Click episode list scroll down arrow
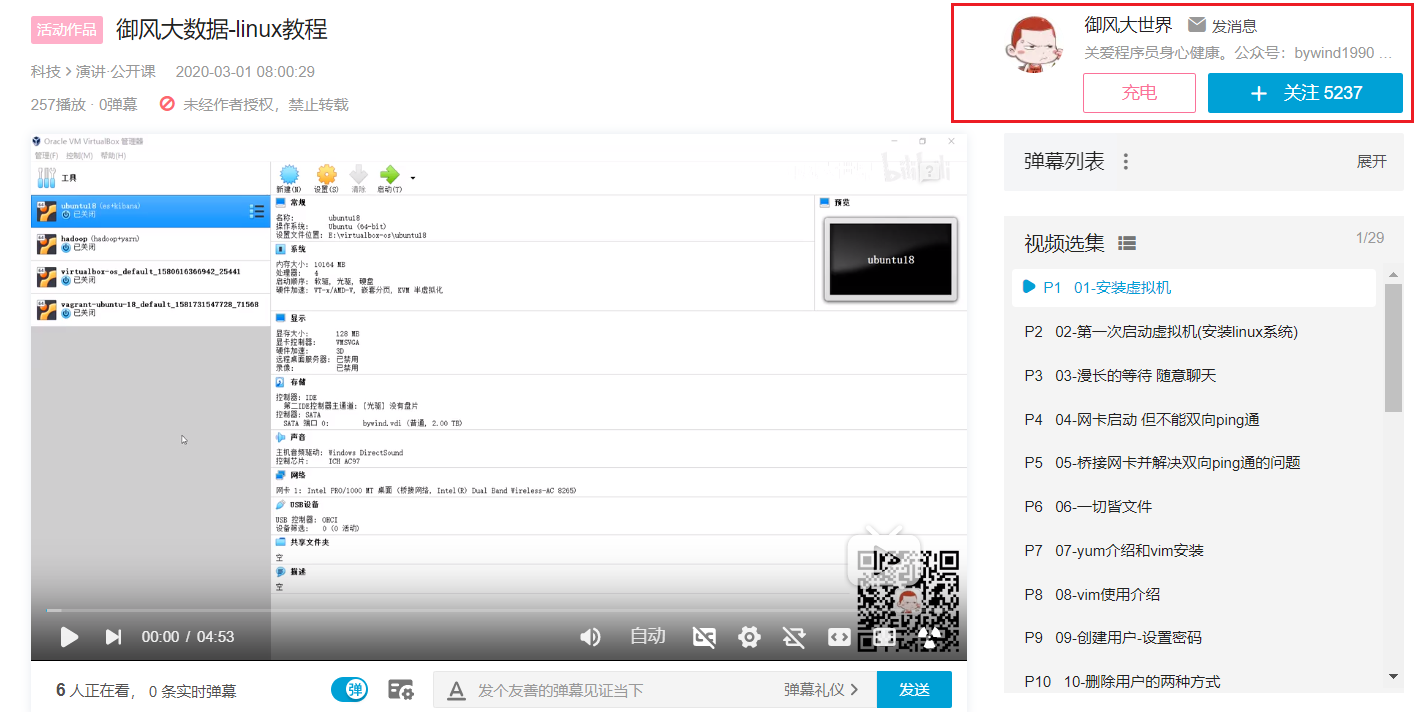The width and height of the screenshot is (1425, 712). pyautogui.click(x=1394, y=677)
